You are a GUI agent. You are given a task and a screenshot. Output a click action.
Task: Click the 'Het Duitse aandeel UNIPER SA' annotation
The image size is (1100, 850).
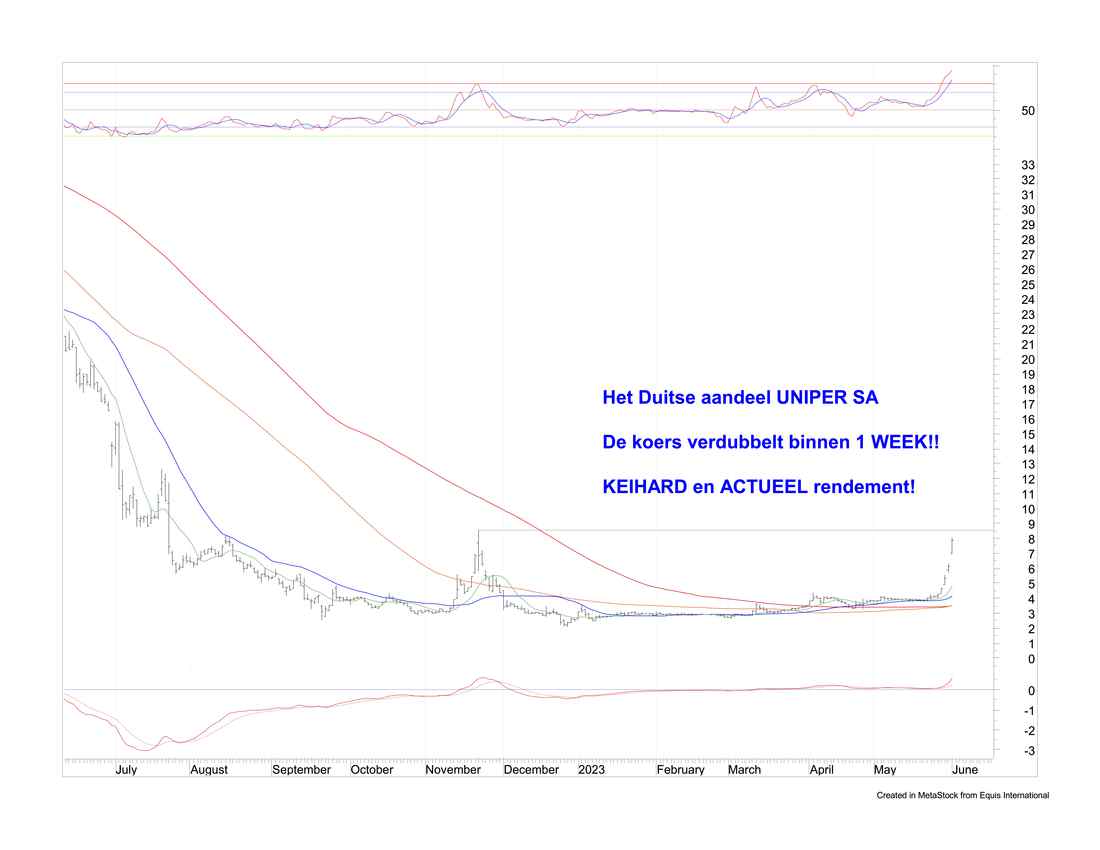click(740, 398)
